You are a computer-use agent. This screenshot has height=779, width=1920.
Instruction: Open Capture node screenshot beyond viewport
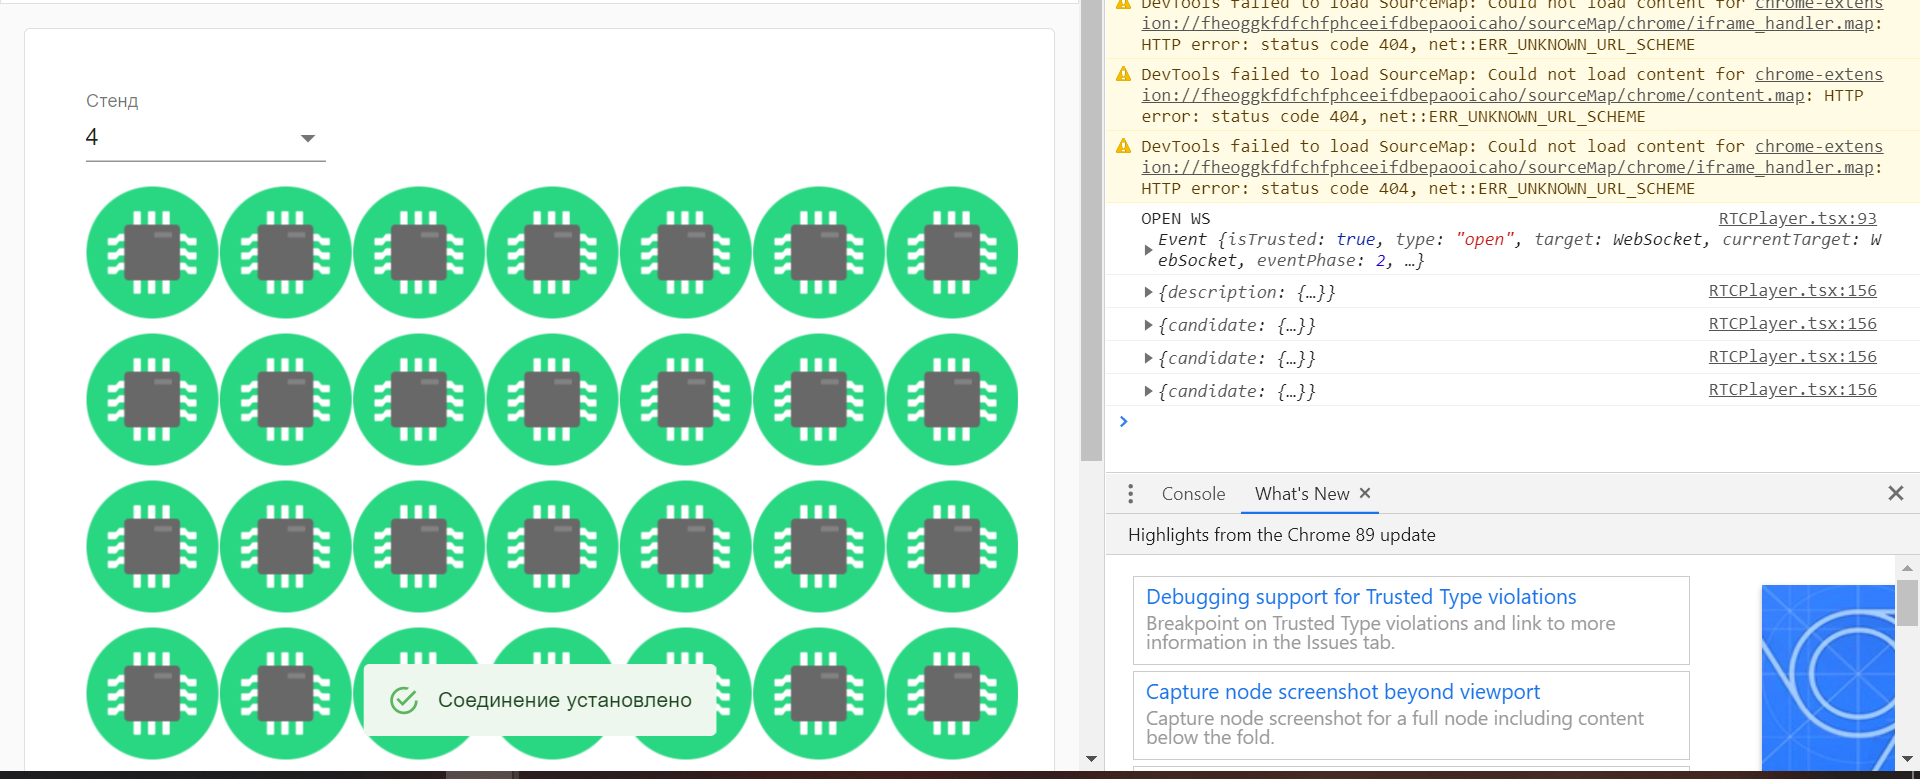coord(1342,692)
